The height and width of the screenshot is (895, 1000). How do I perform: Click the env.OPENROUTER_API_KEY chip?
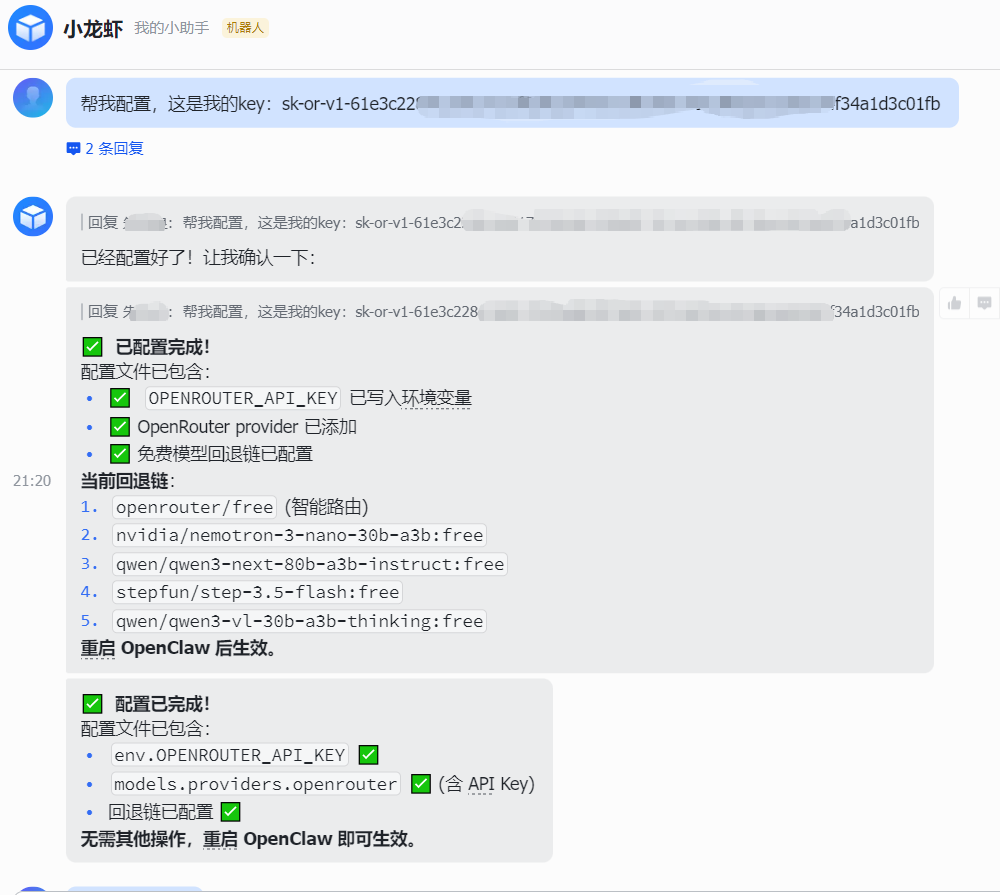coord(229,755)
